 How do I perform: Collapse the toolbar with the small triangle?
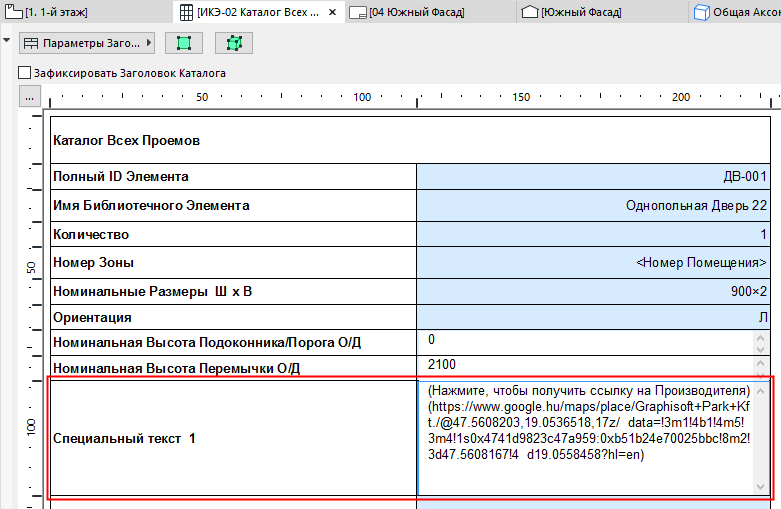pos(6,40)
